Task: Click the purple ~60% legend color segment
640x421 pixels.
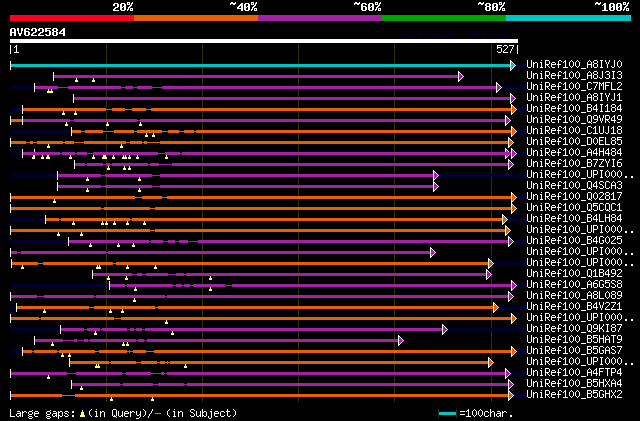Action: click(x=320, y=18)
